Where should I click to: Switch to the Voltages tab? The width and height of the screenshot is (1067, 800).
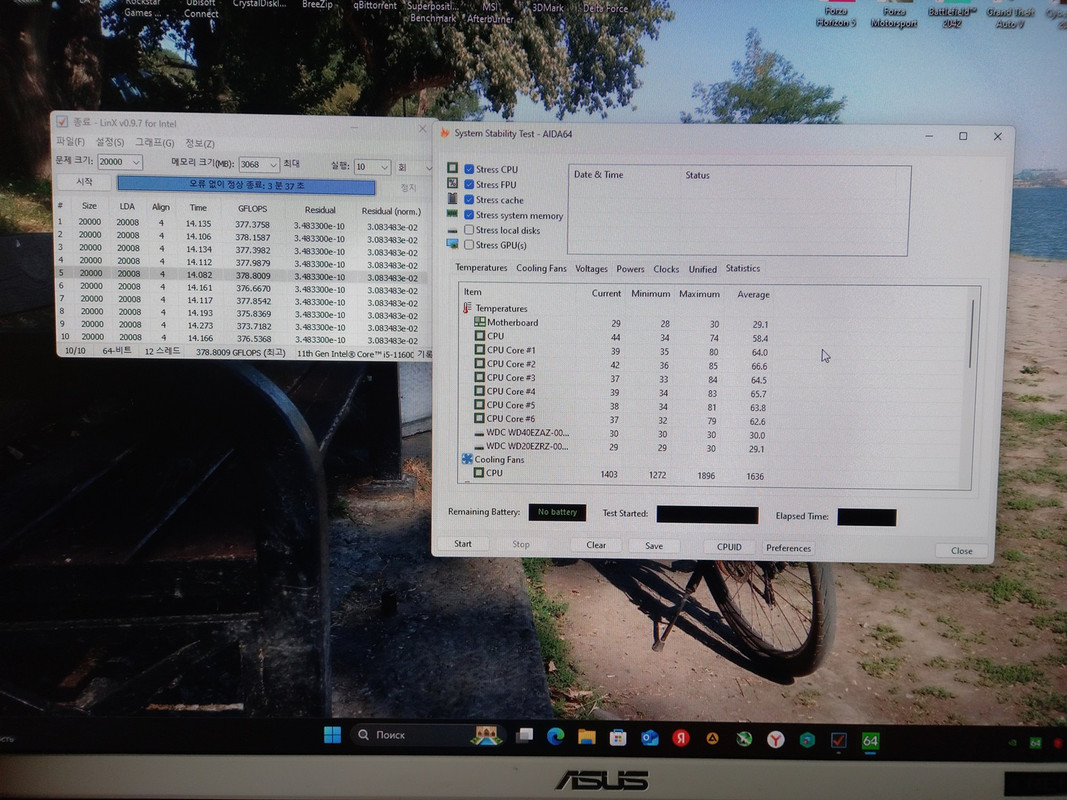pyautogui.click(x=591, y=269)
